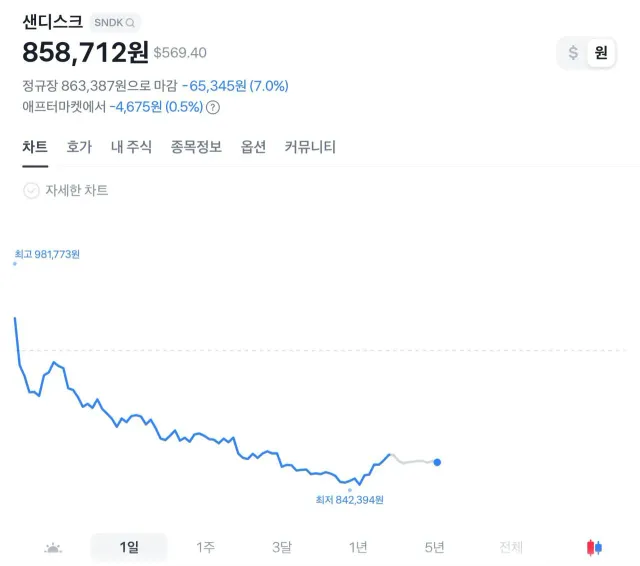Switch currency to won (원)
The width and height of the screenshot is (640, 566).
(601, 53)
